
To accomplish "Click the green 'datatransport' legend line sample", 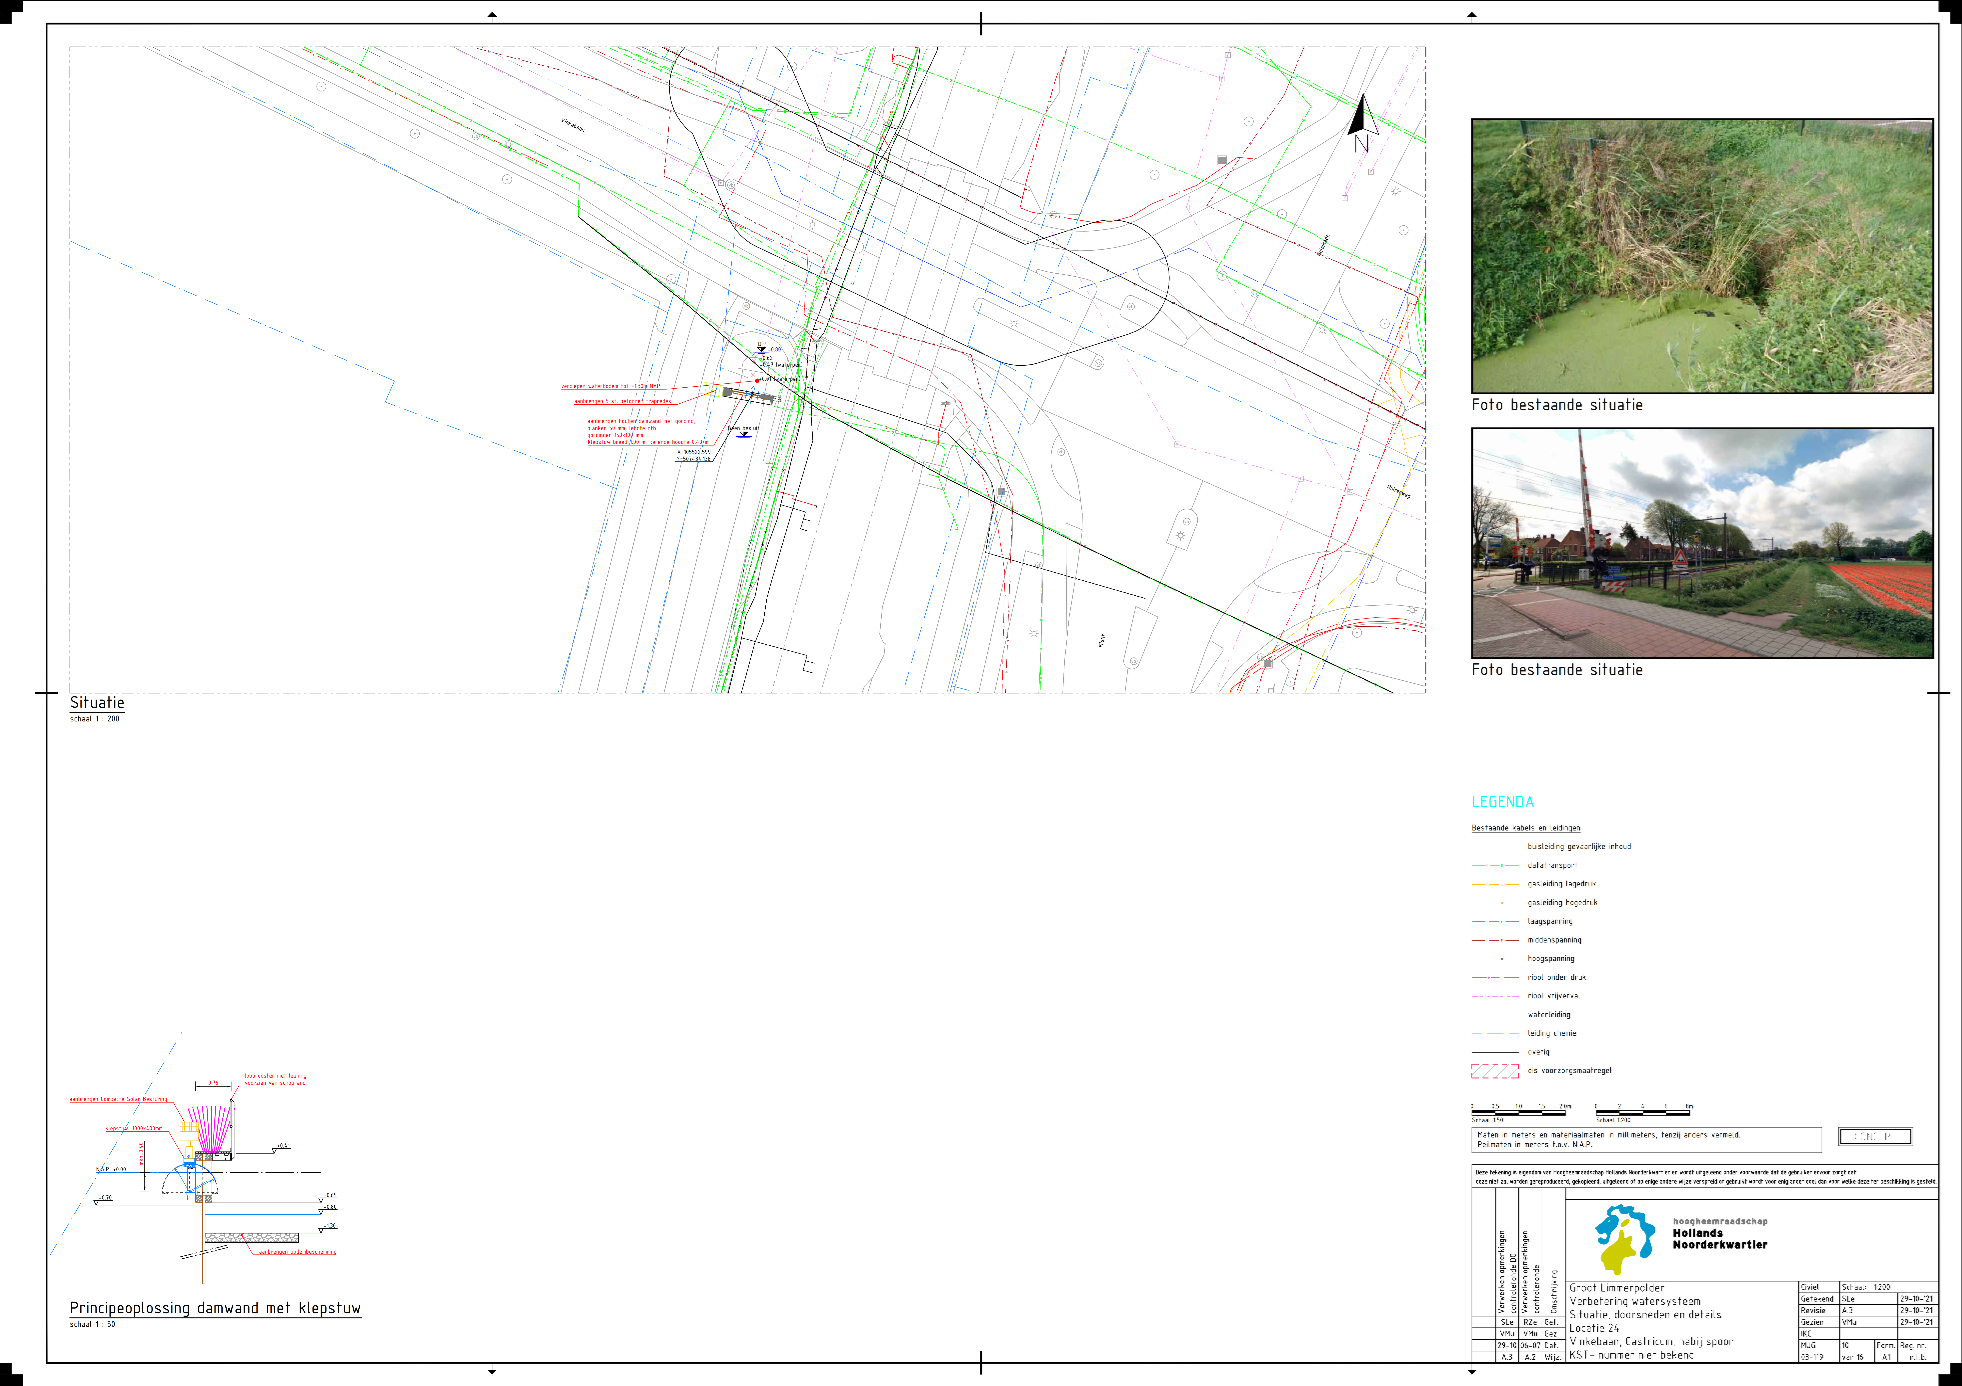I will coord(1495,865).
